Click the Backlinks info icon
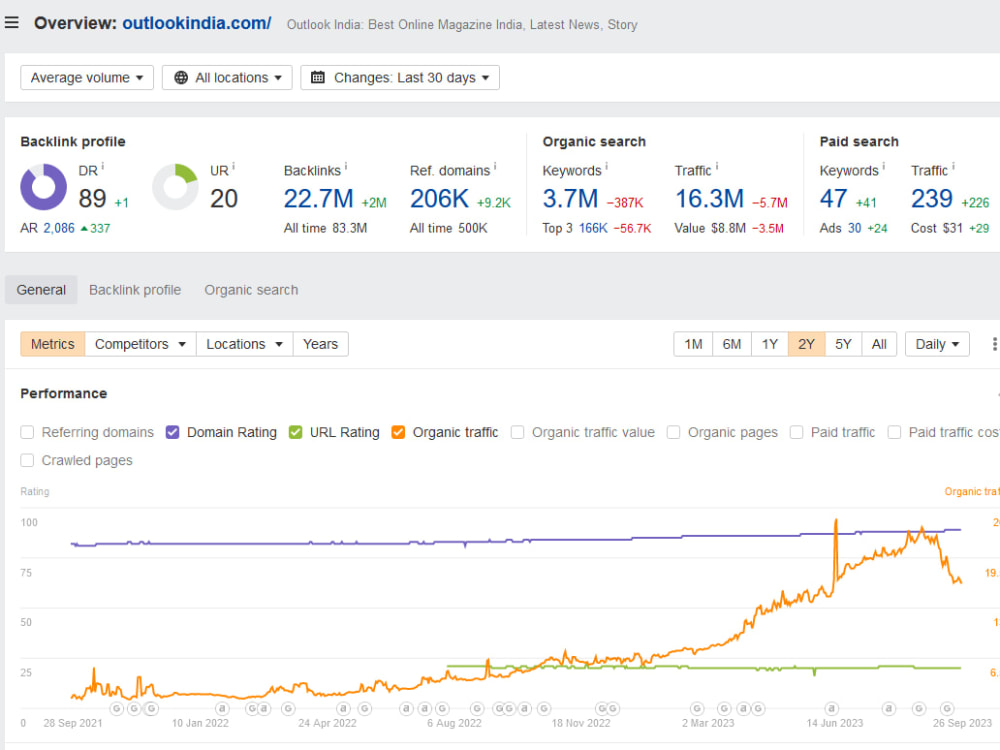This screenshot has height=750, width=1000. click(346, 166)
